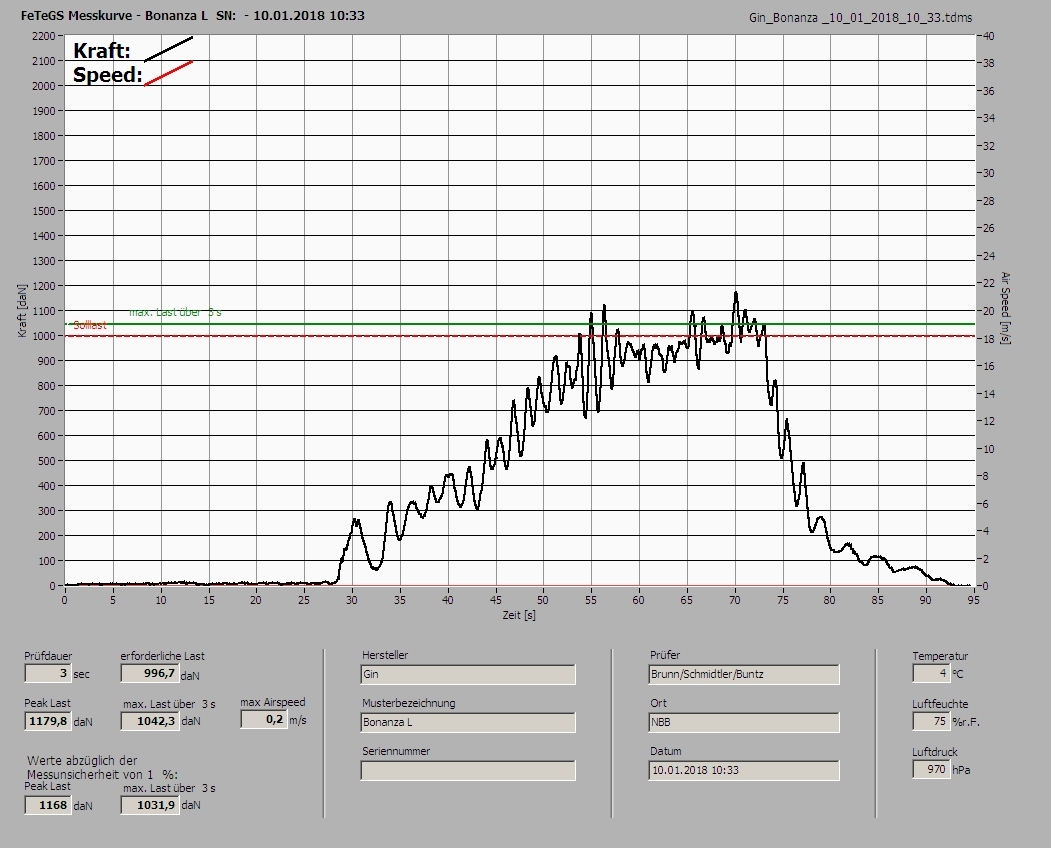1051x848 pixels.
Task: Click the Peak Last value 1179,8
Action: point(48,721)
